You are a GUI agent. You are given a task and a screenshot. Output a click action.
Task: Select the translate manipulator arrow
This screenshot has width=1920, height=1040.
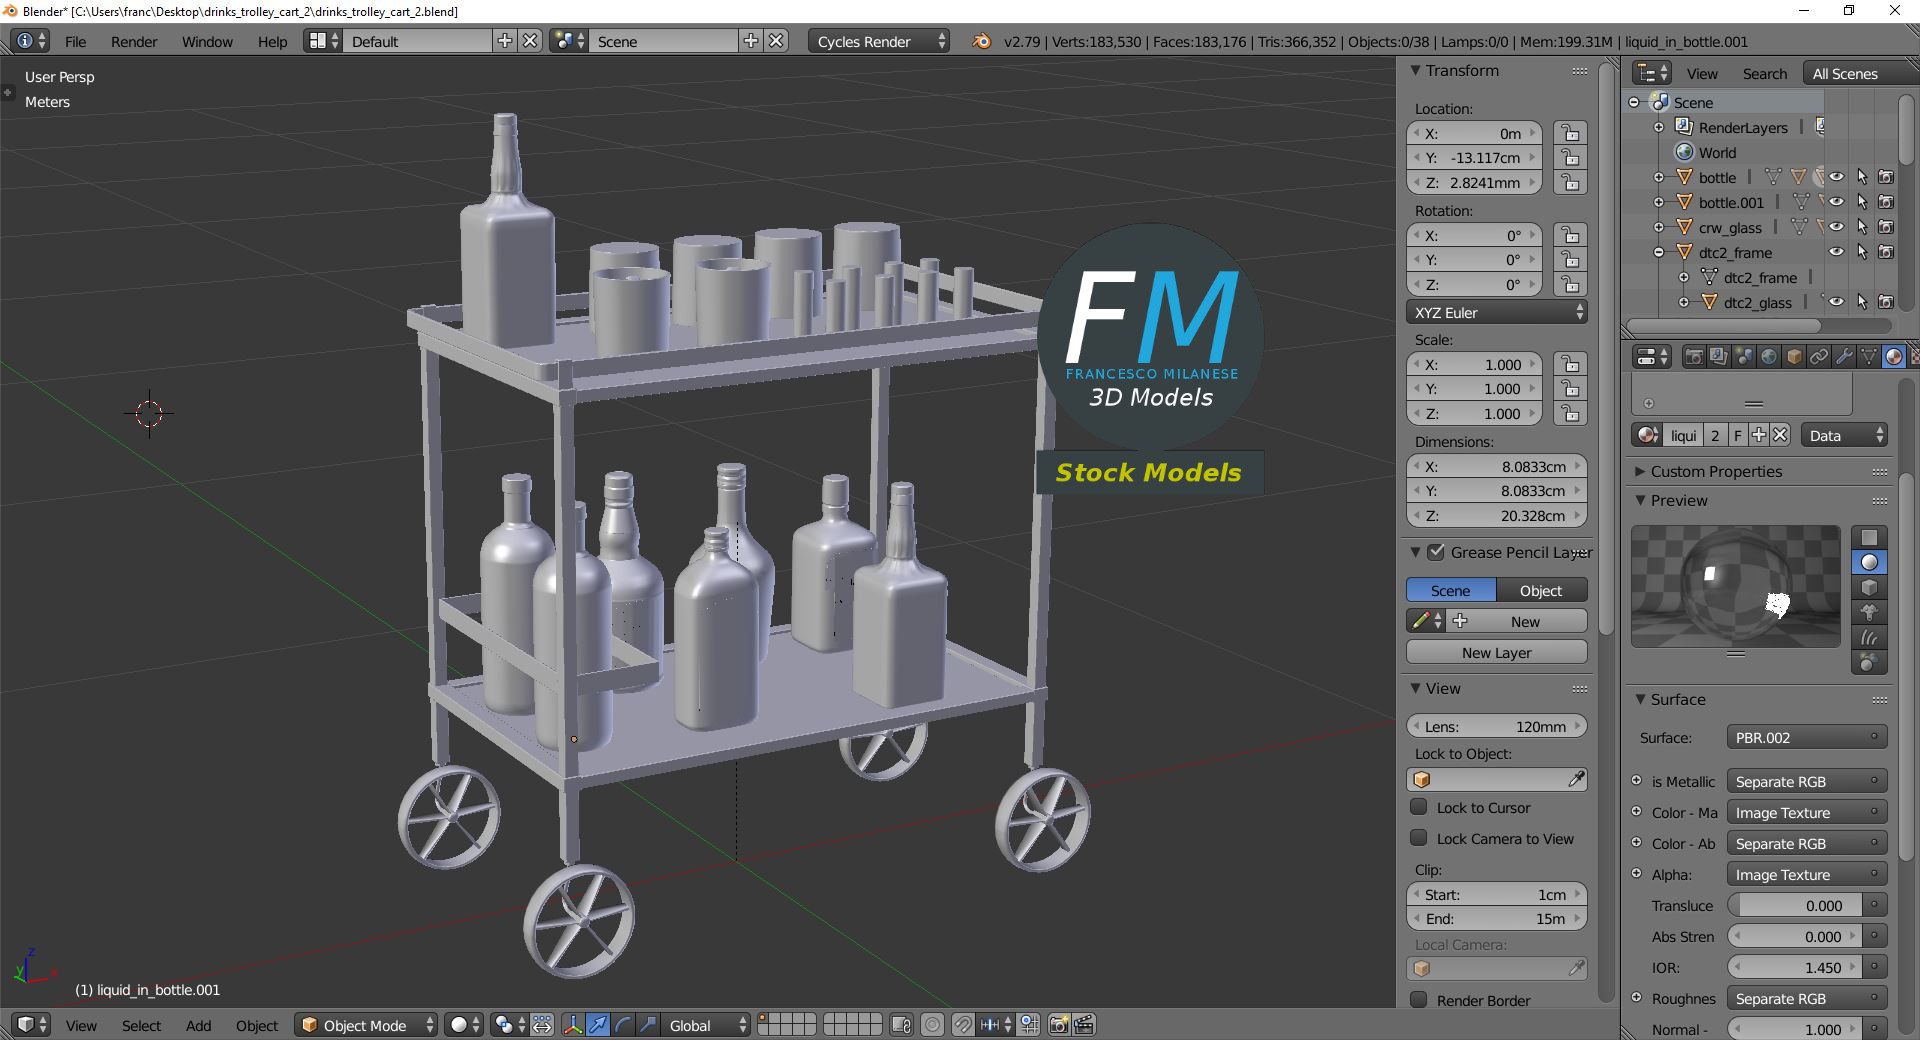pyautogui.click(x=598, y=1025)
